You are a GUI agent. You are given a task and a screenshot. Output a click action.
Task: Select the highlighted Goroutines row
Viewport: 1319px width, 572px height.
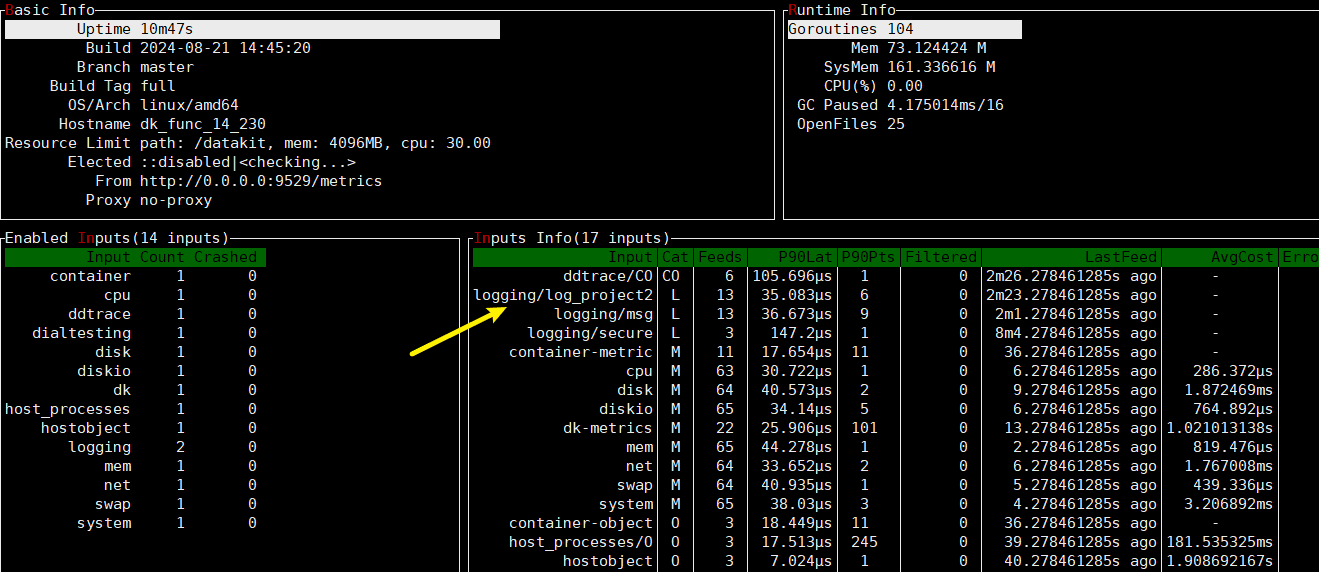(904, 29)
